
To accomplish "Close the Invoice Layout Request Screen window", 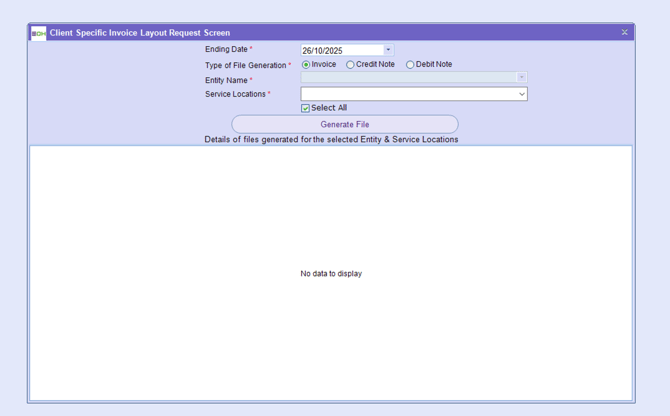I will tap(625, 32).
